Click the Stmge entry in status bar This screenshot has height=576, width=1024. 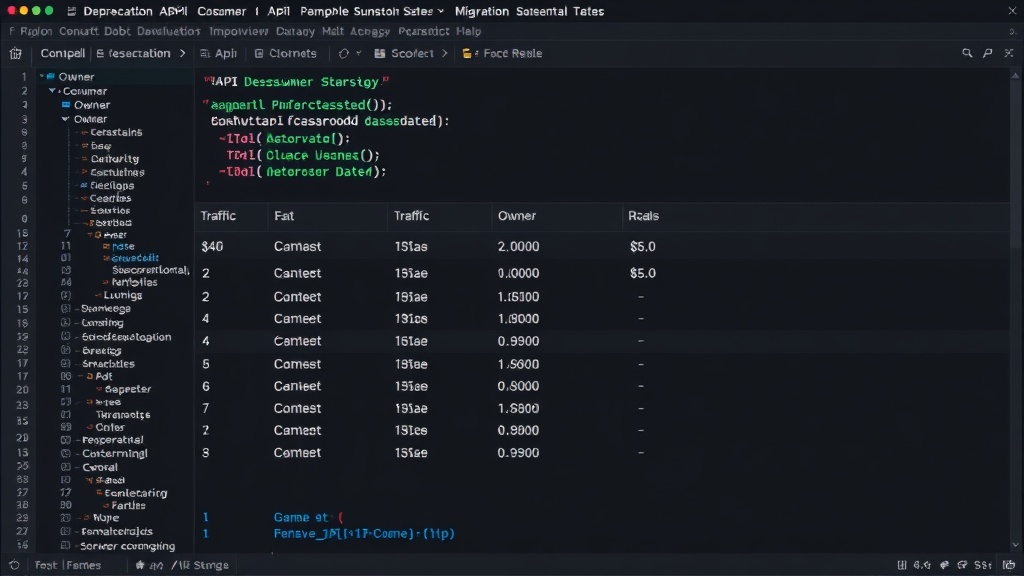pos(212,565)
